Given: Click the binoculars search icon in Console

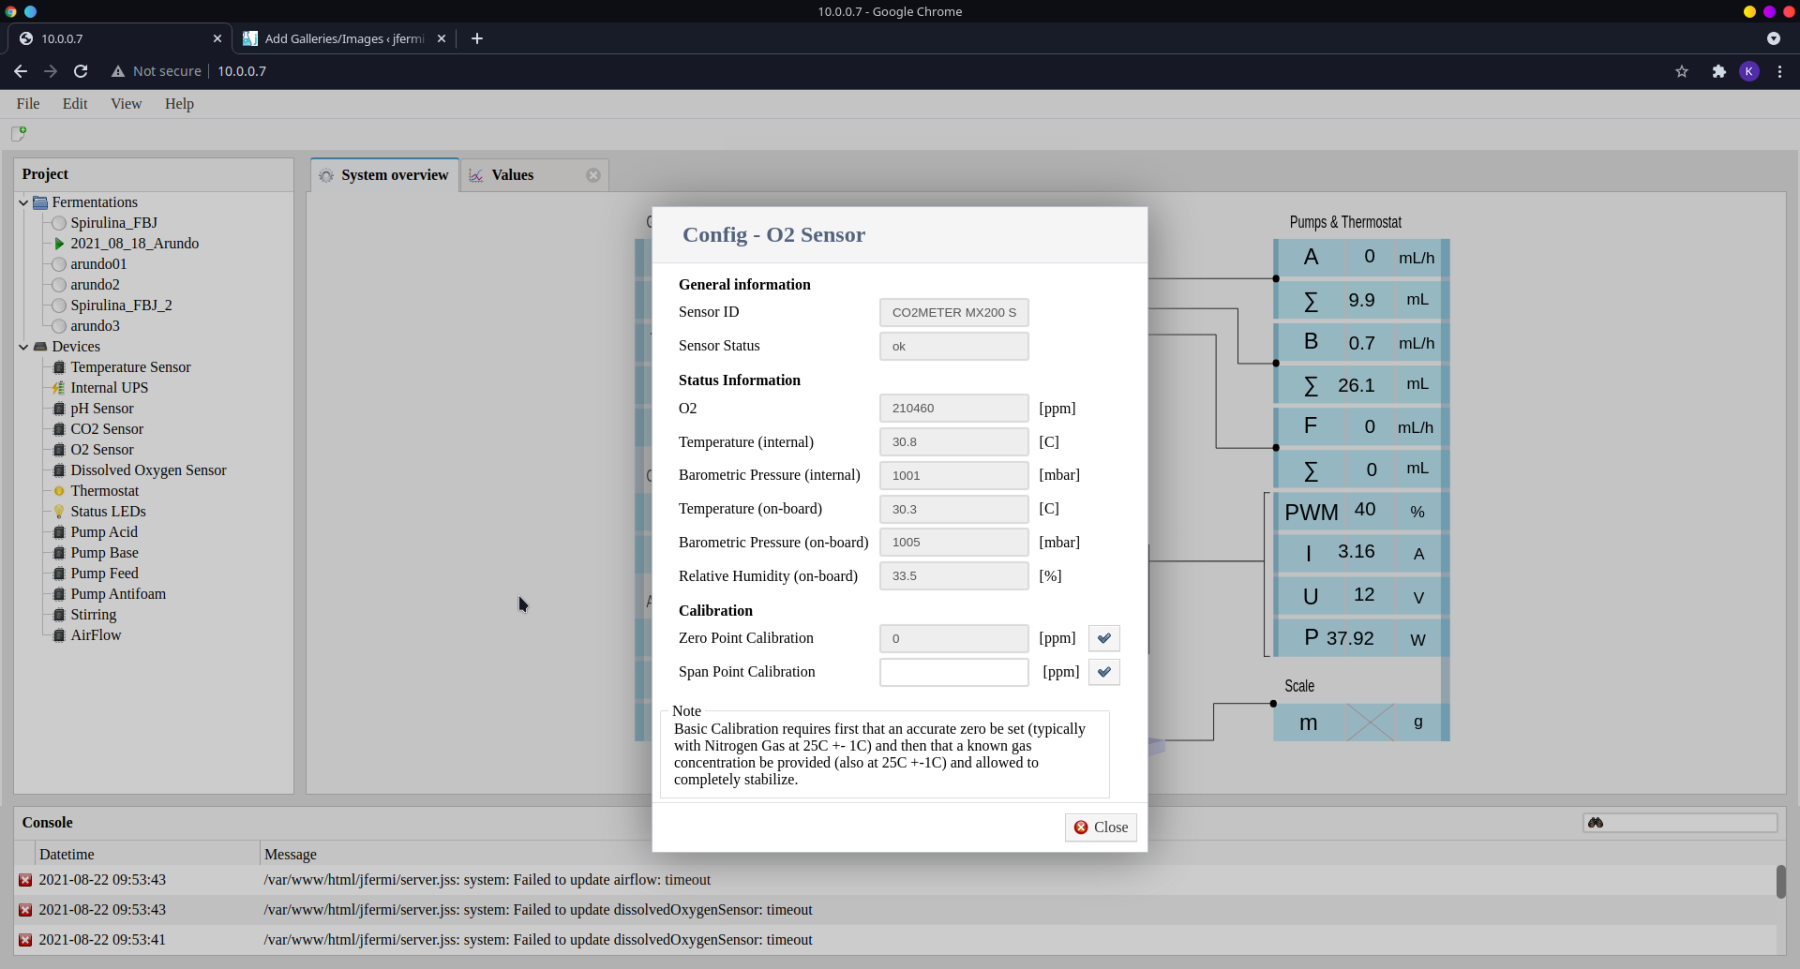Looking at the screenshot, I should coord(1596,823).
